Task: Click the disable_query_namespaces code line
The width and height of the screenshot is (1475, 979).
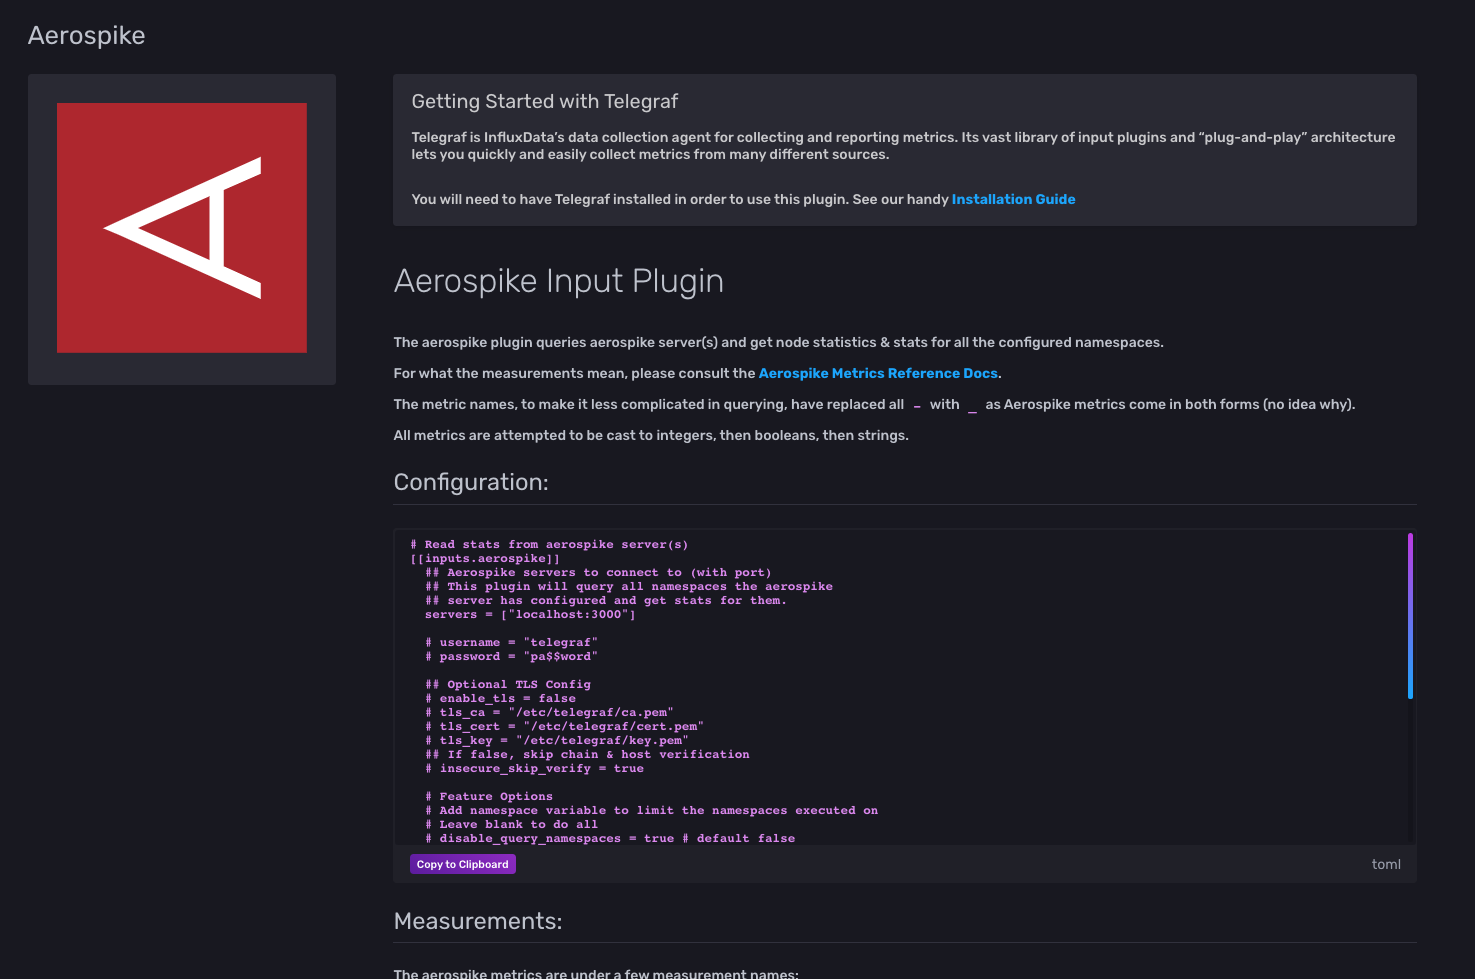Action: (x=609, y=838)
